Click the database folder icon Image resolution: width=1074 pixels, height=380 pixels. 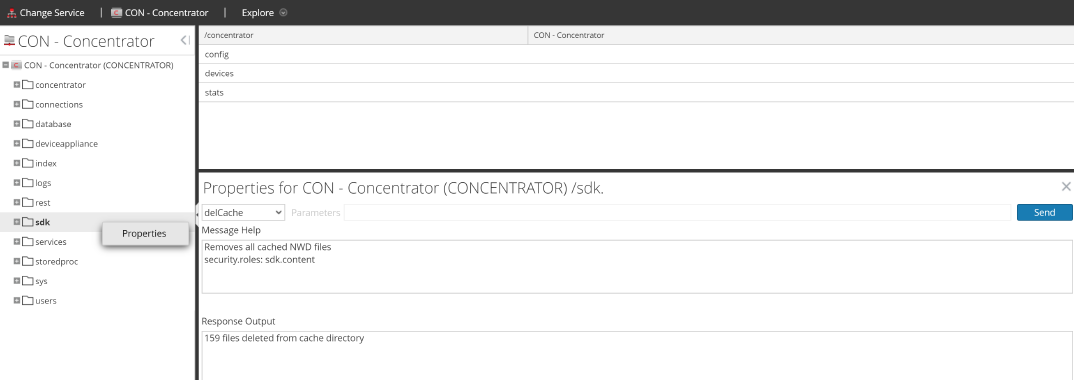point(27,124)
